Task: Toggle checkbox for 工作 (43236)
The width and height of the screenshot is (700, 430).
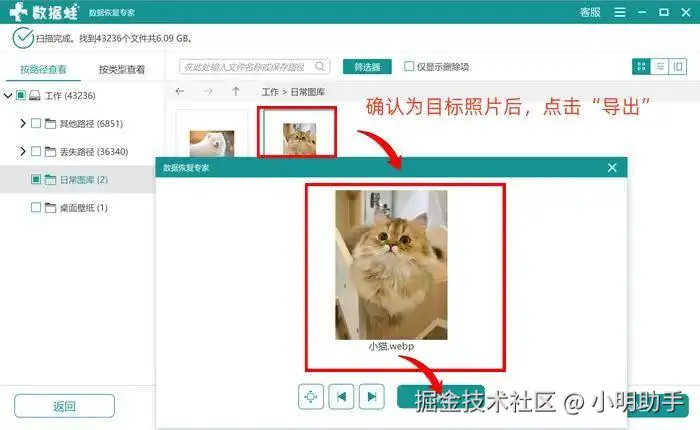Action: click(21, 95)
